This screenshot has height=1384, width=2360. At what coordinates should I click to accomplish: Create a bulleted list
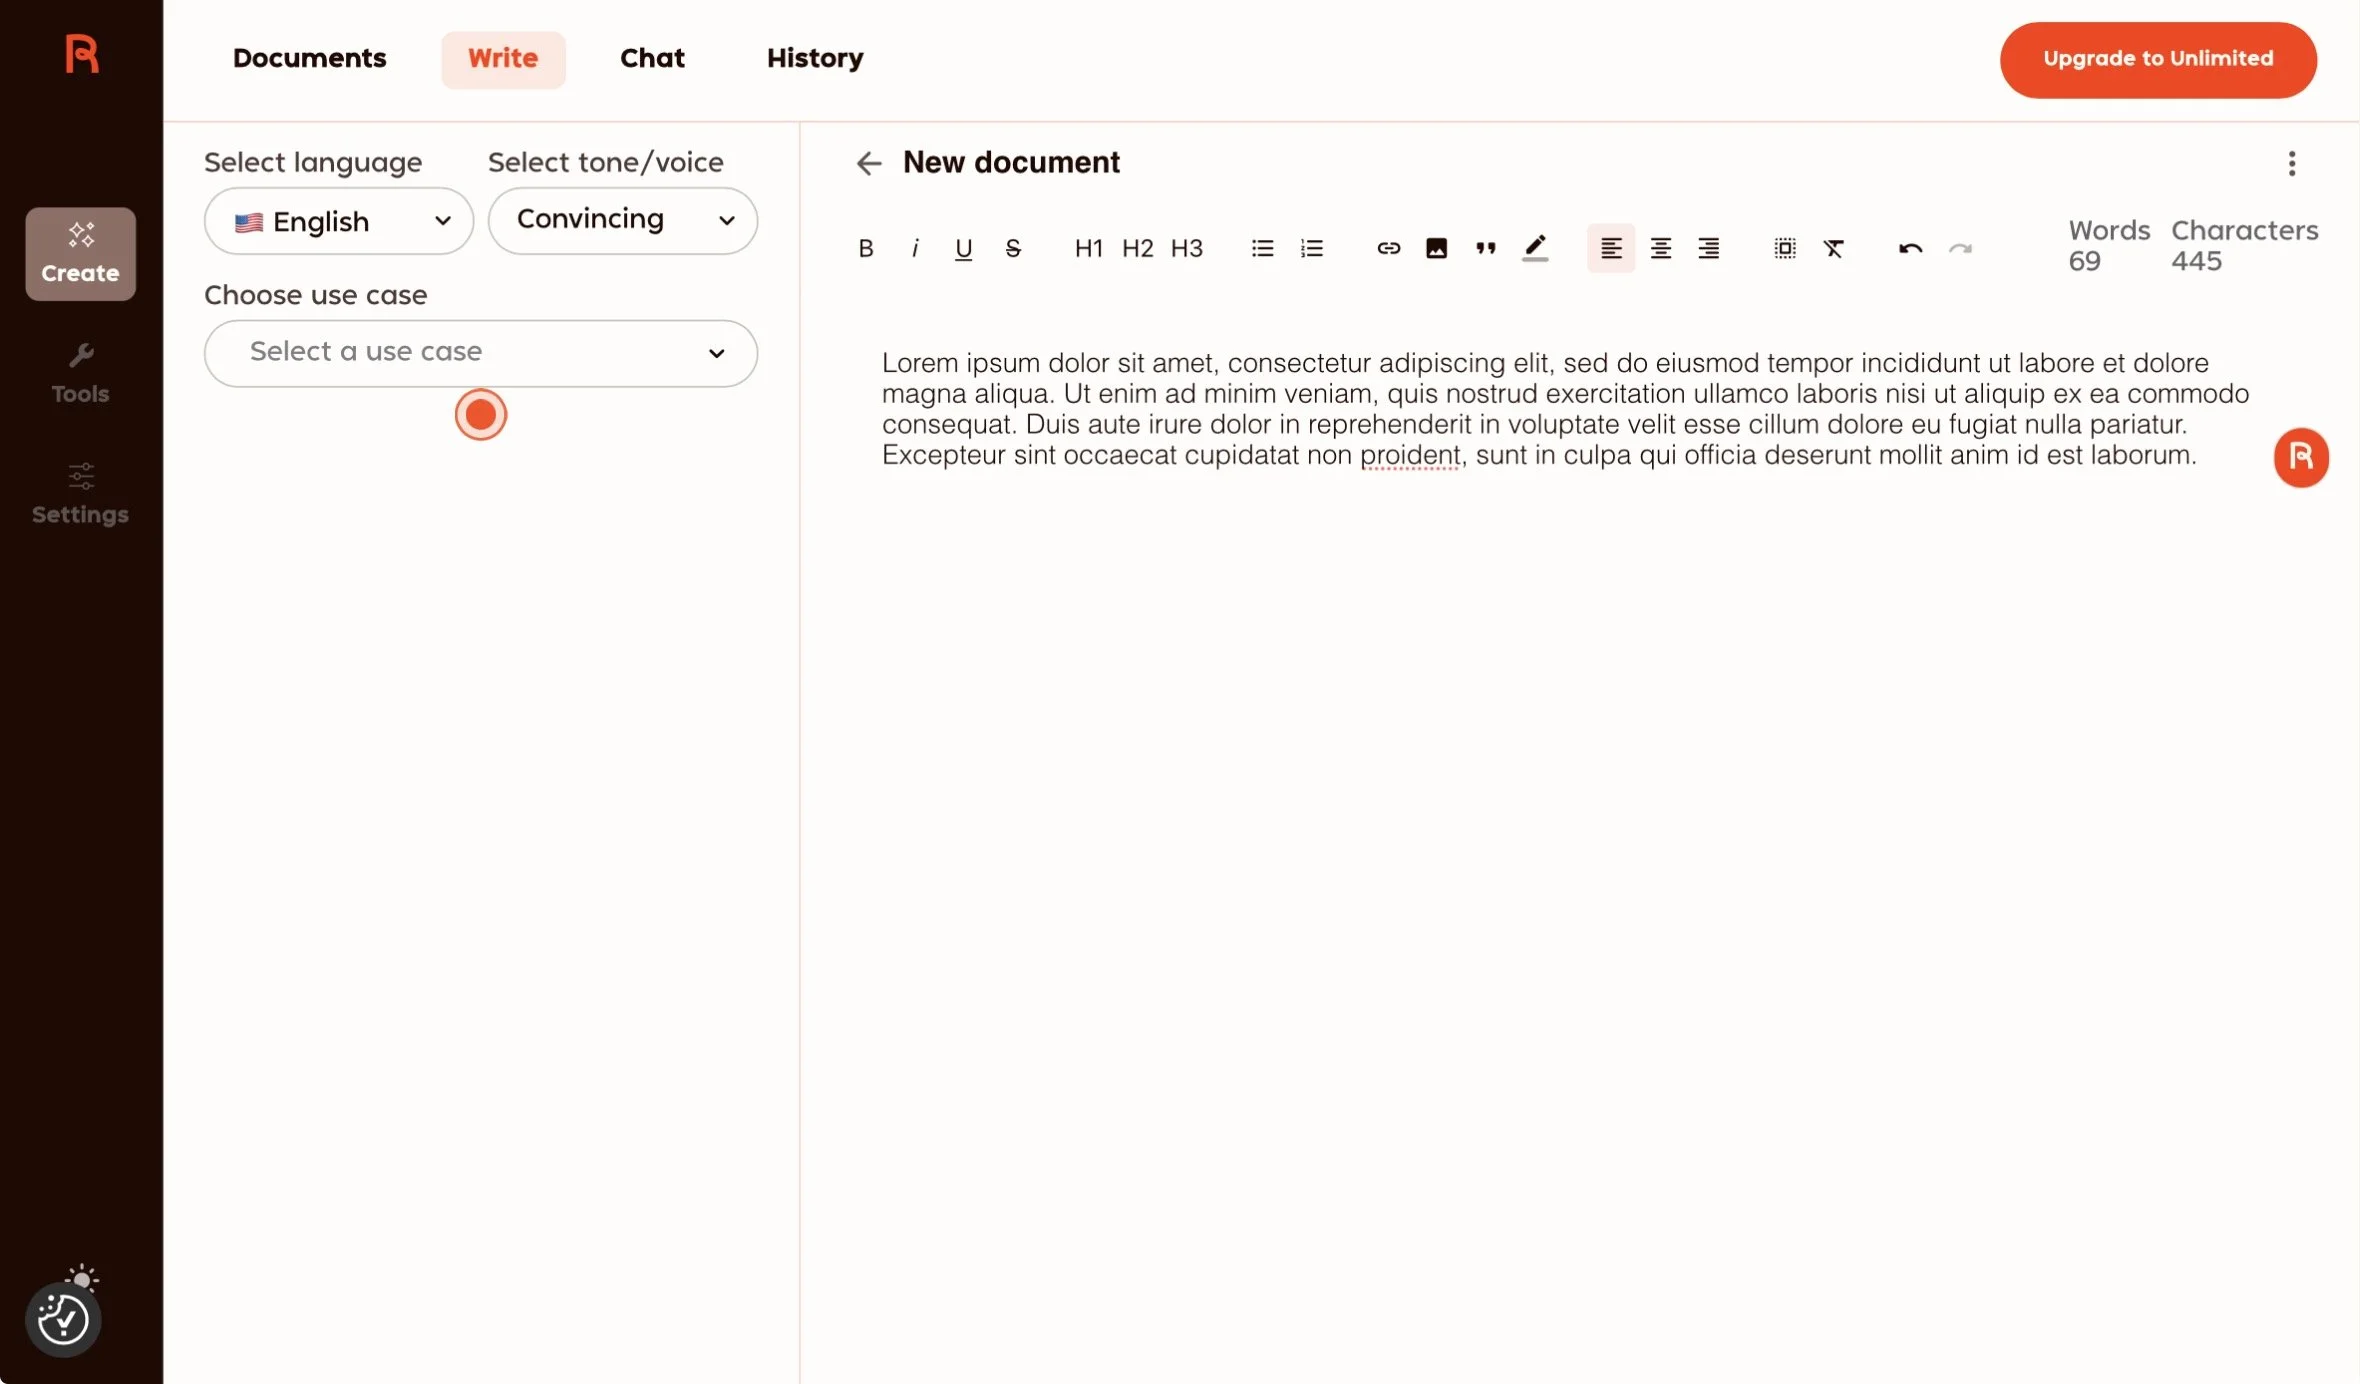(x=1262, y=248)
